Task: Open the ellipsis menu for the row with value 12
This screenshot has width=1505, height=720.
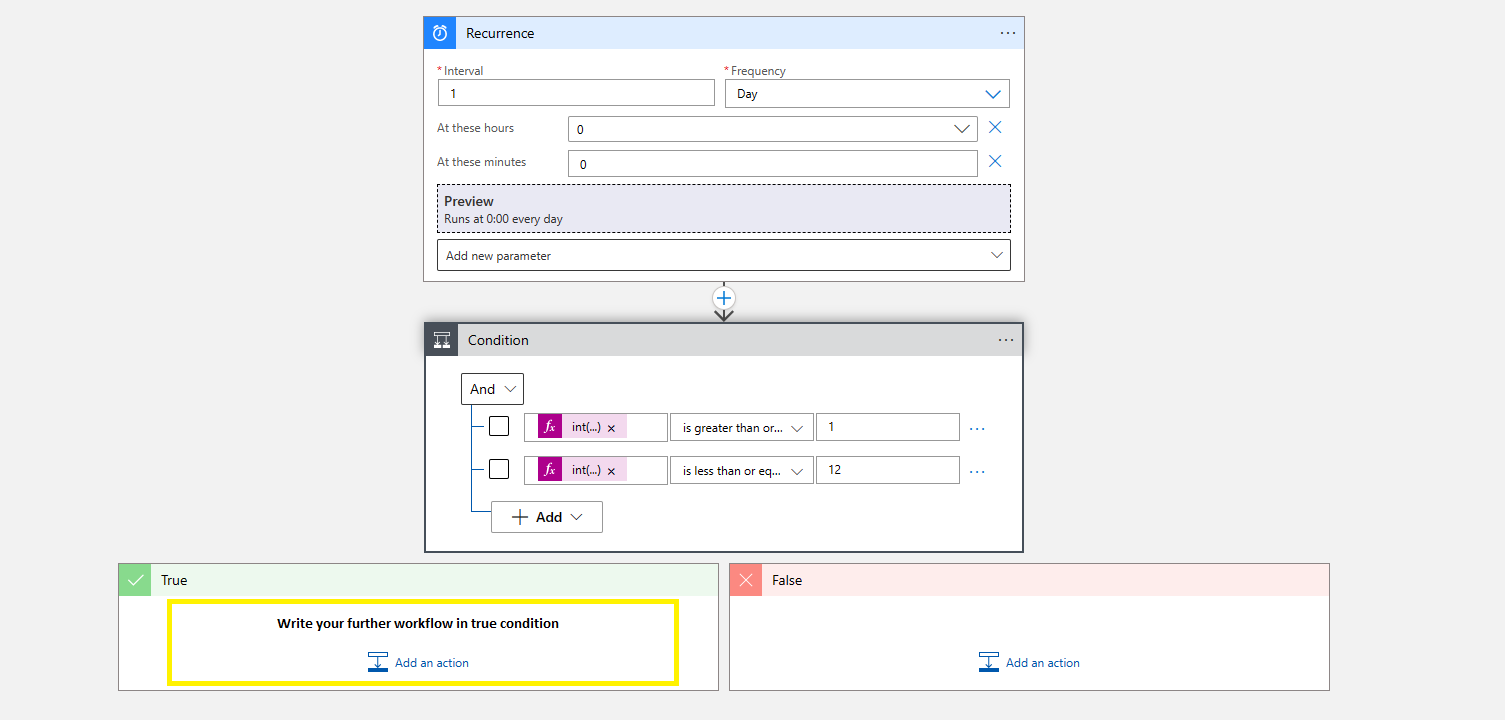Action: (978, 471)
